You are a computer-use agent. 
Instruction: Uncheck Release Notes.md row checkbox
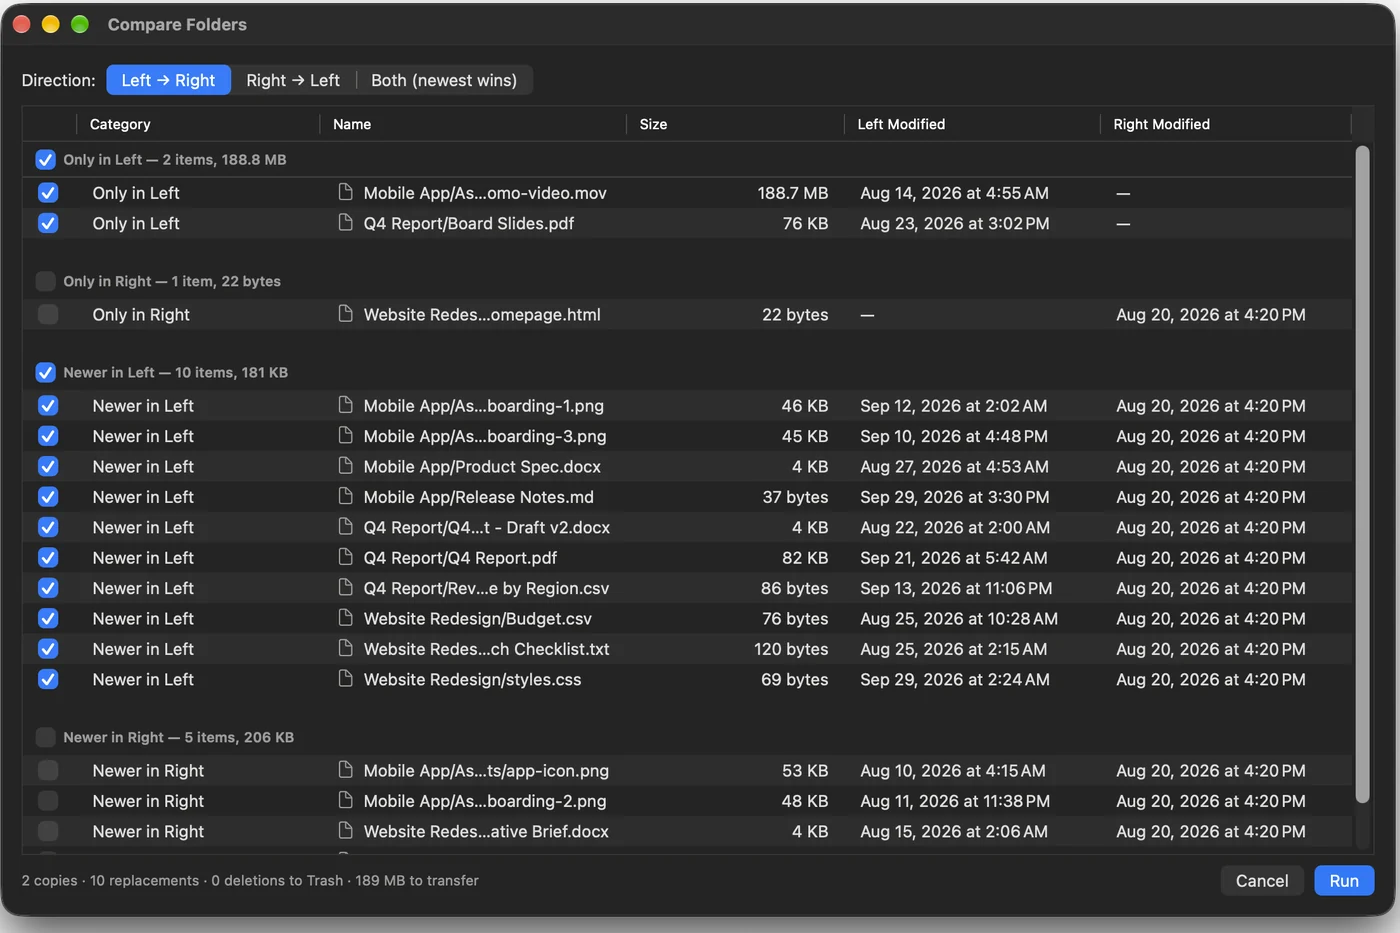coord(48,497)
